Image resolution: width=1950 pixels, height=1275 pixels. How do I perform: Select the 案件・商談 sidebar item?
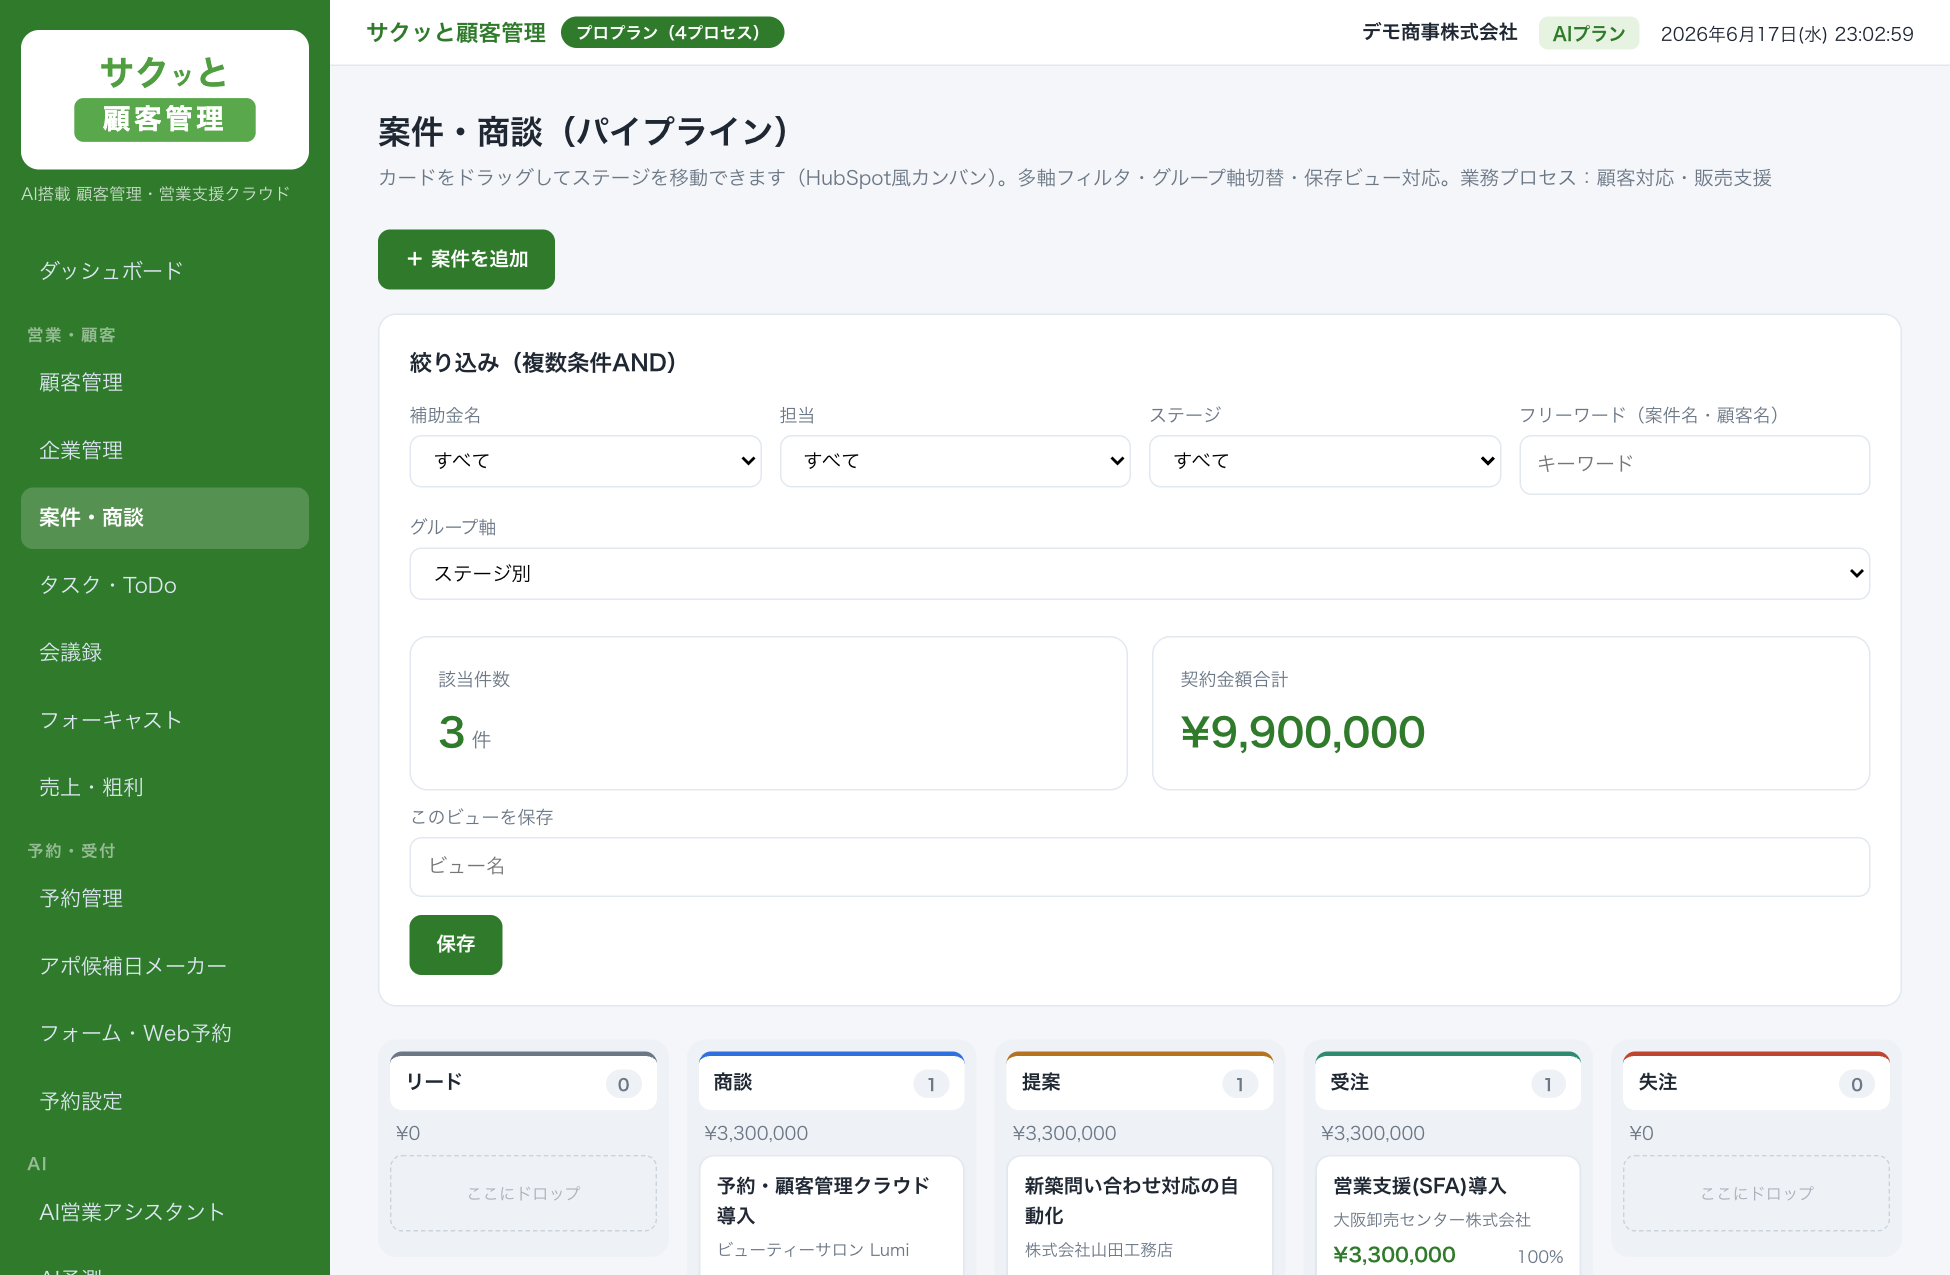click(165, 518)
